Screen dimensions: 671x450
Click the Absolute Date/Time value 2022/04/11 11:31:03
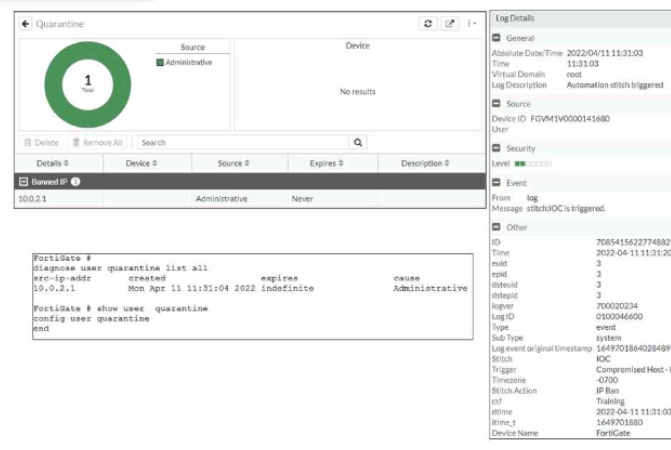[x=605, y=53]
